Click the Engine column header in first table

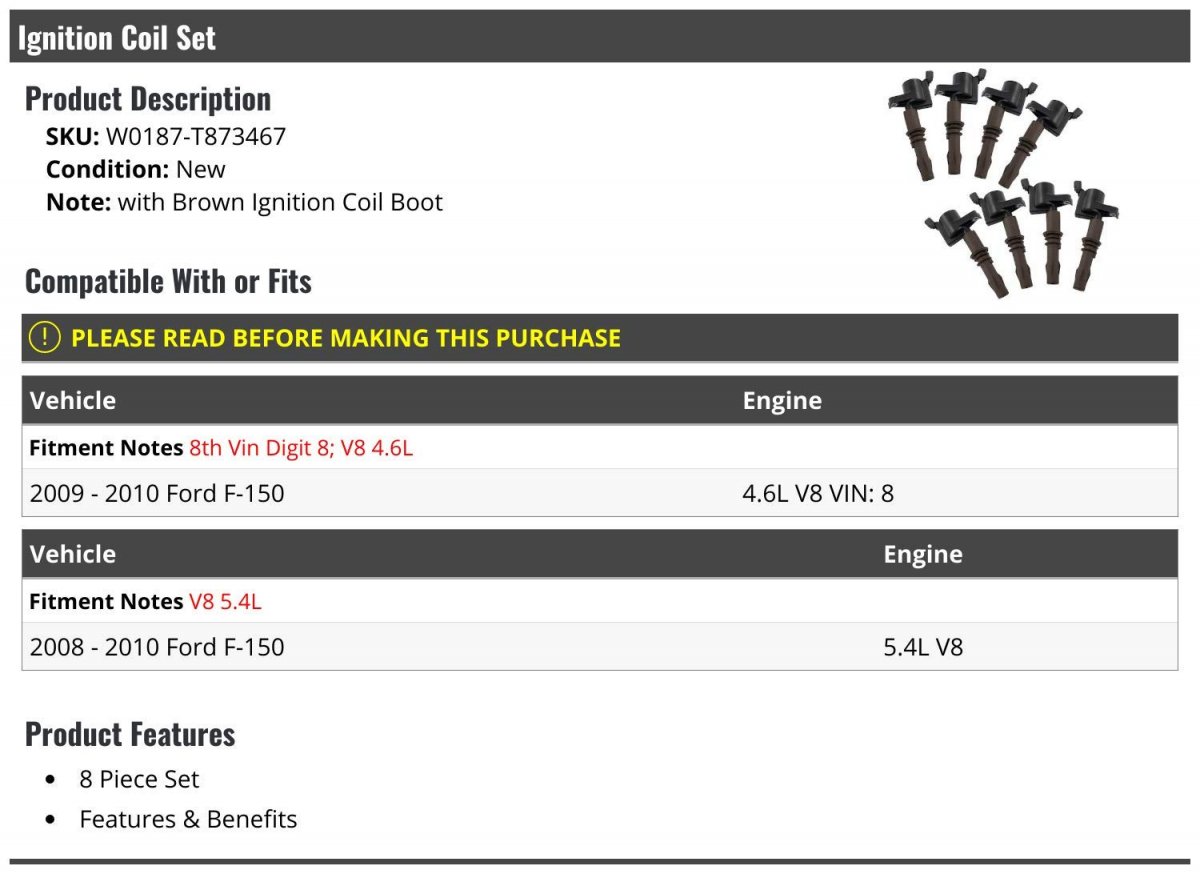pyautogui.click(x=782, y=400)
